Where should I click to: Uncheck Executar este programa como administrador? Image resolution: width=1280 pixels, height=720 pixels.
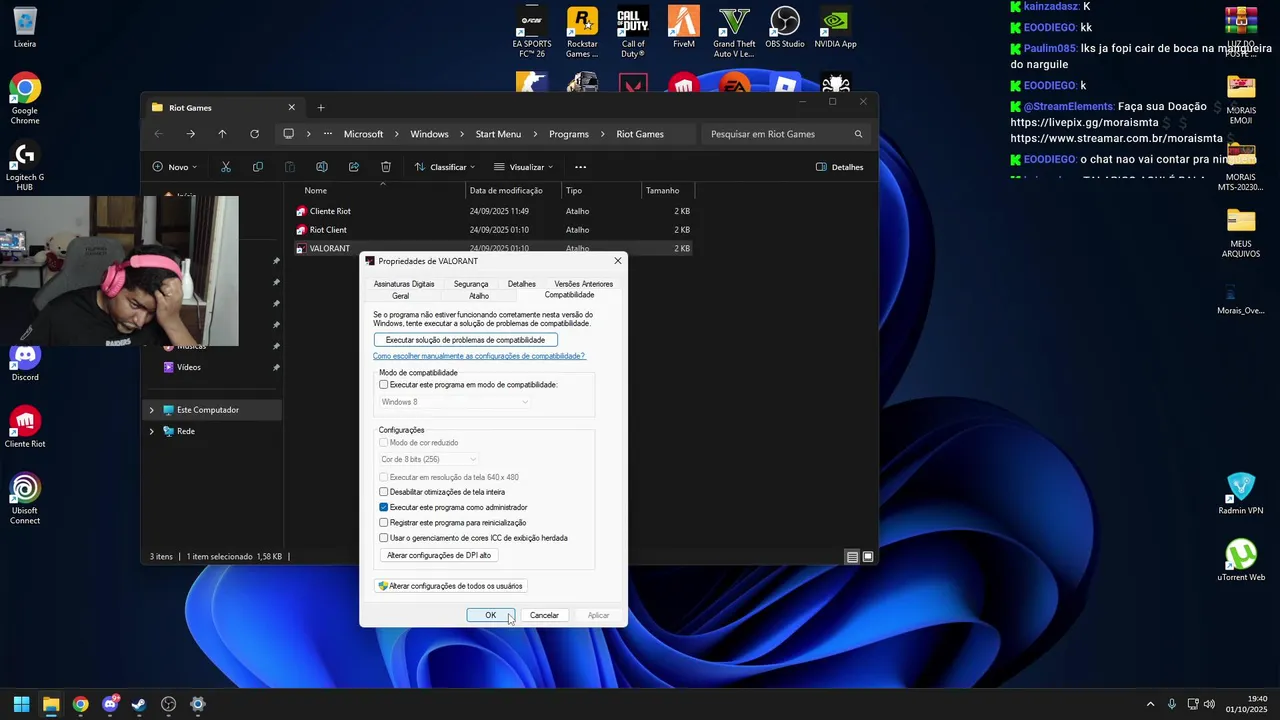384,507
